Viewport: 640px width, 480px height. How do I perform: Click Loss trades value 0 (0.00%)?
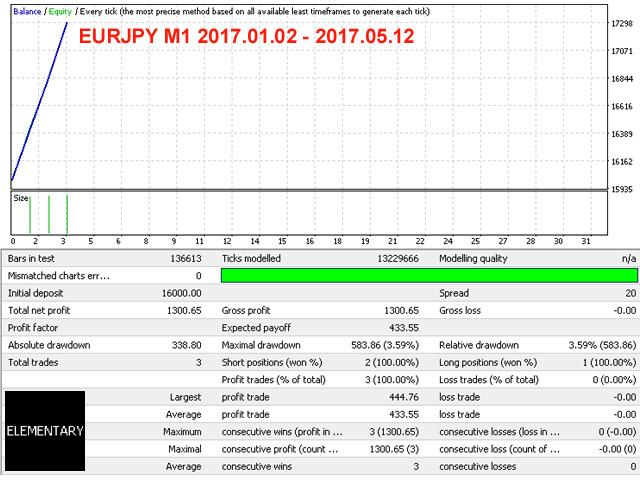tap(614, 380)
